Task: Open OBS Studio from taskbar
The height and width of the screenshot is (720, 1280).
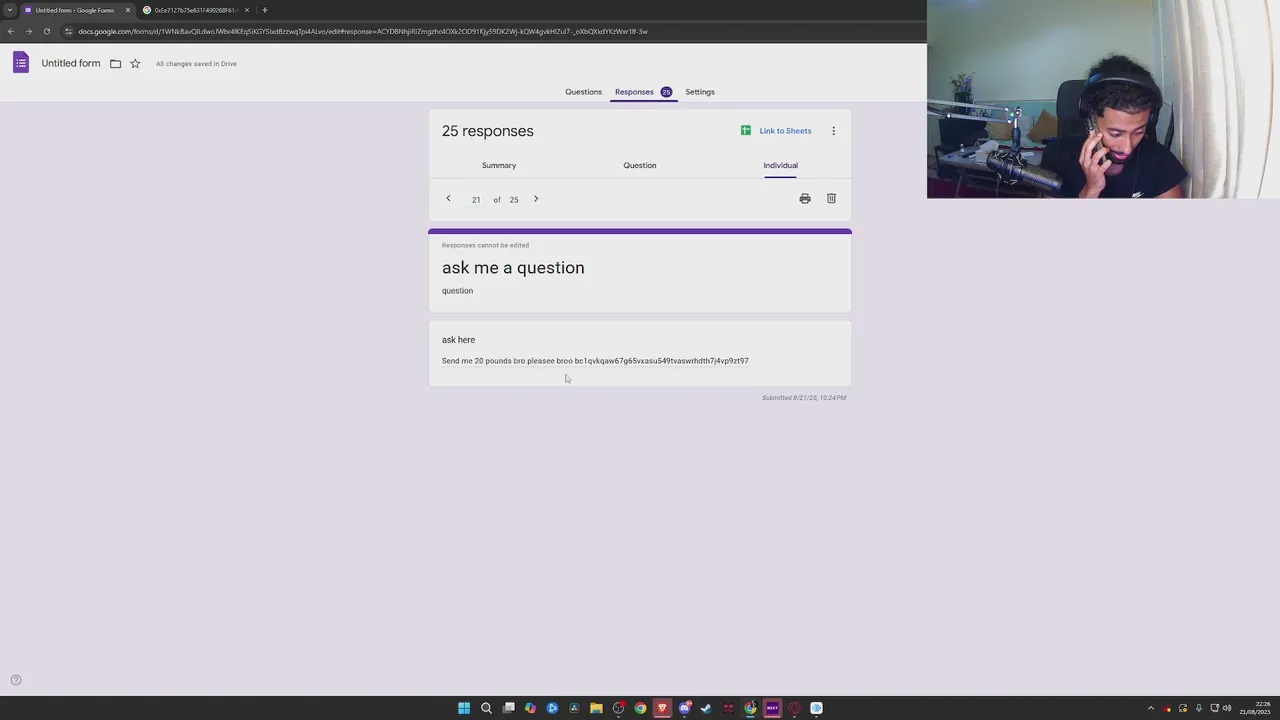Action: point(618,708)
